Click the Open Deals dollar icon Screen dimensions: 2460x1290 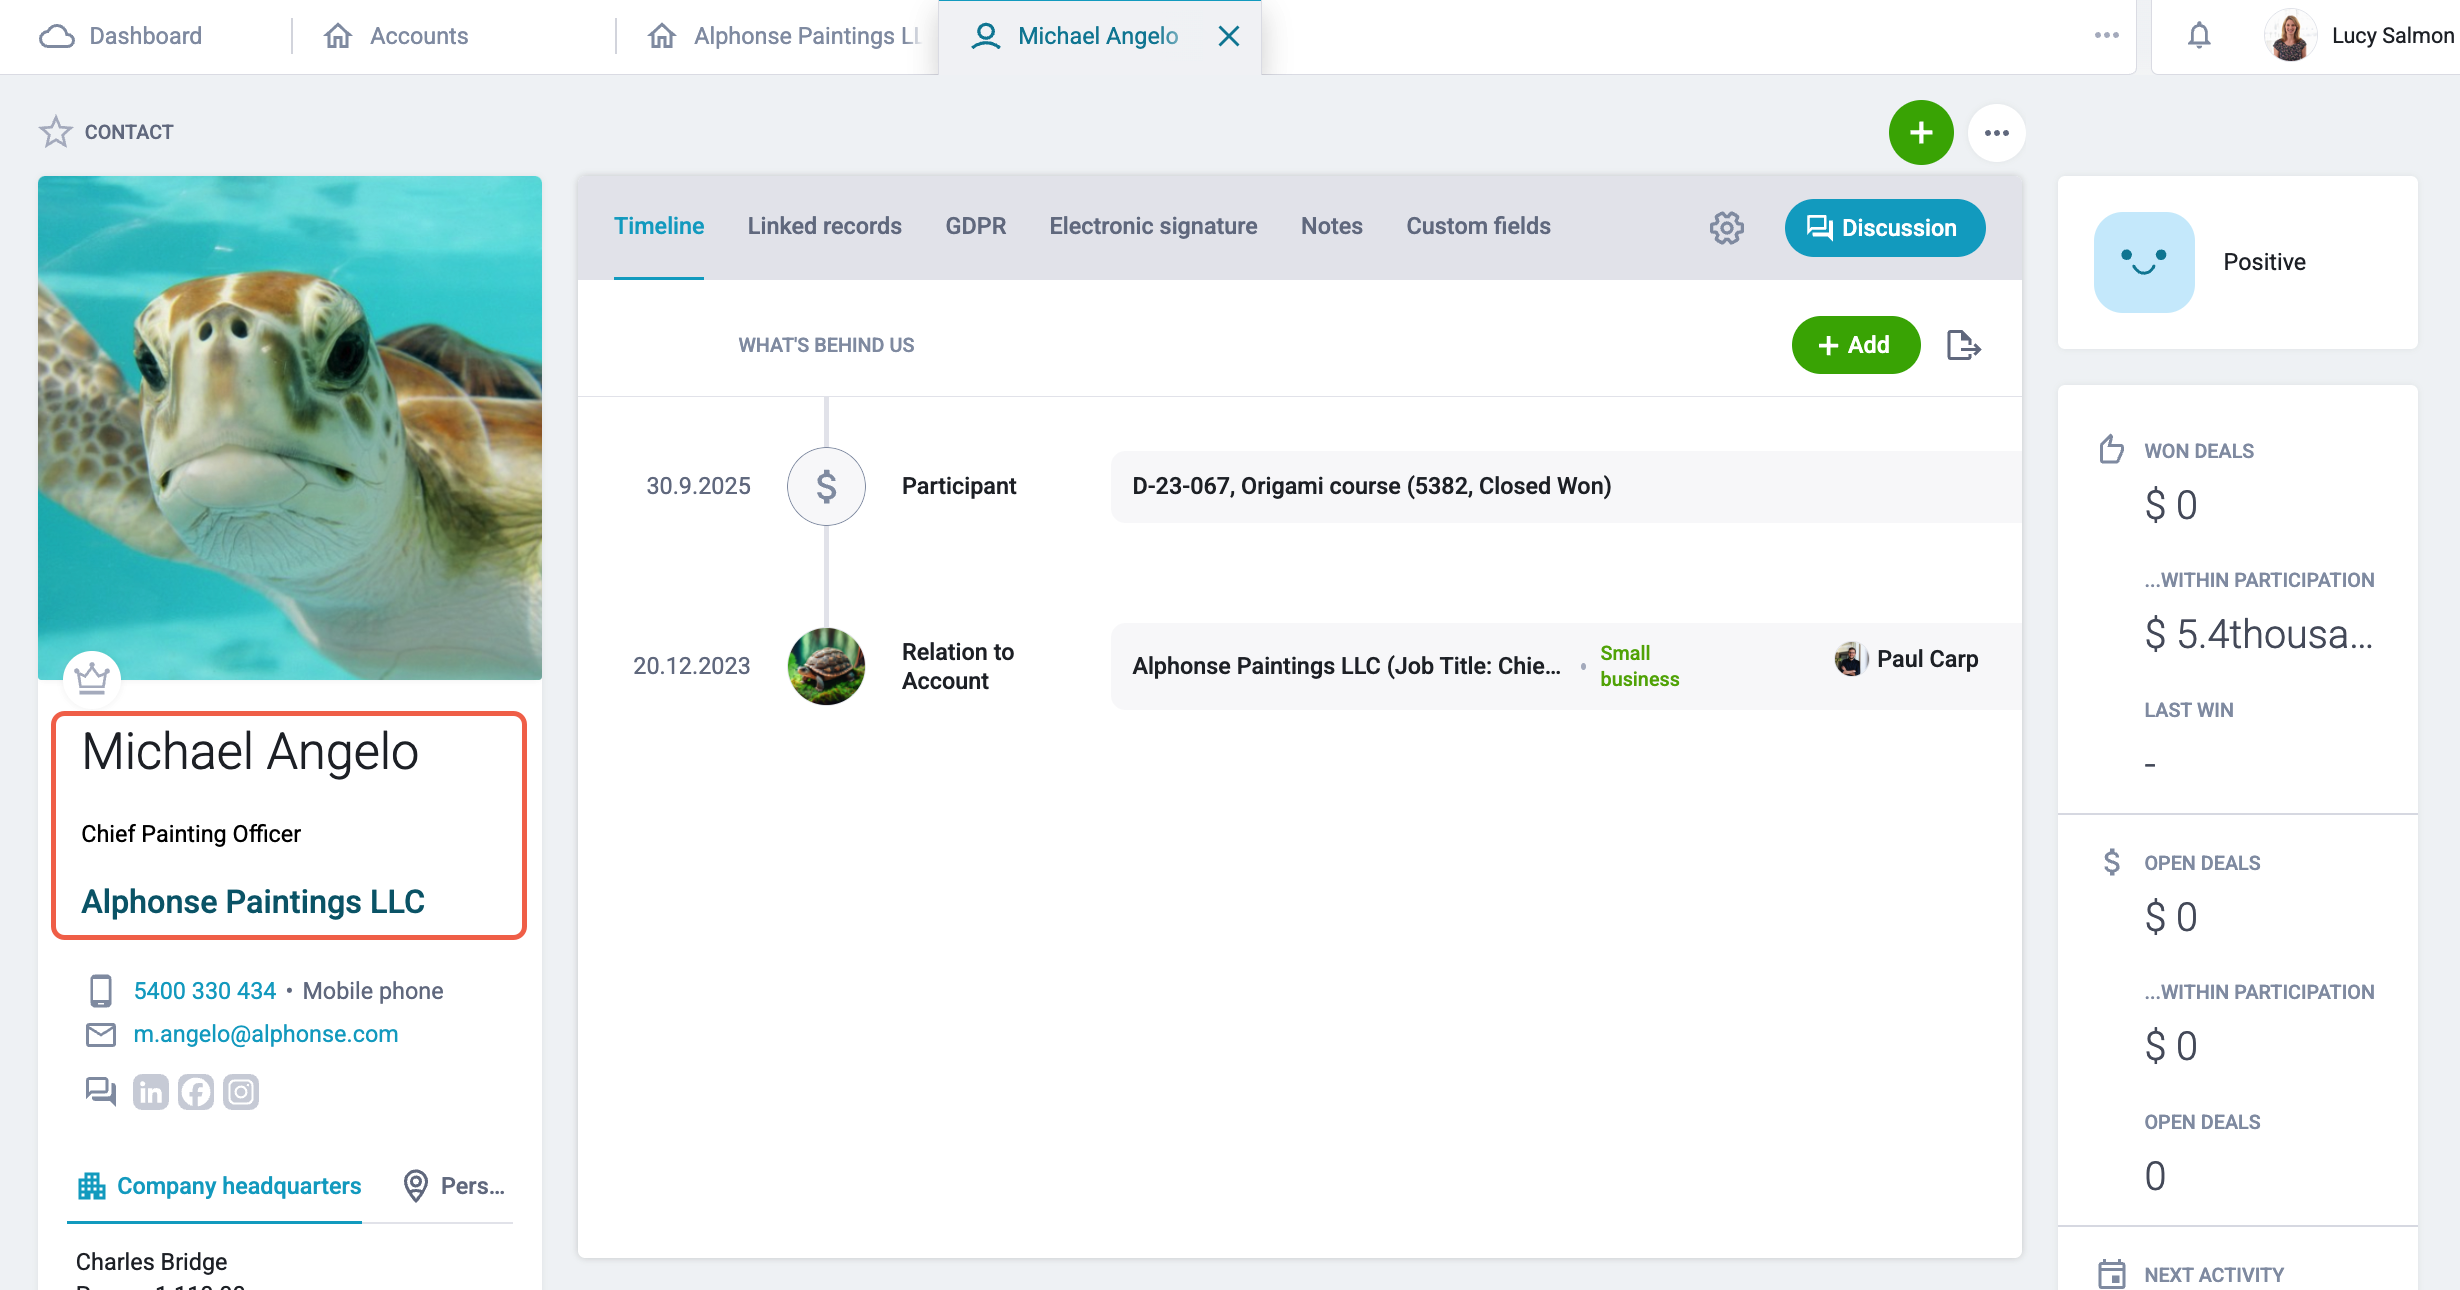tap(2111, 862)
